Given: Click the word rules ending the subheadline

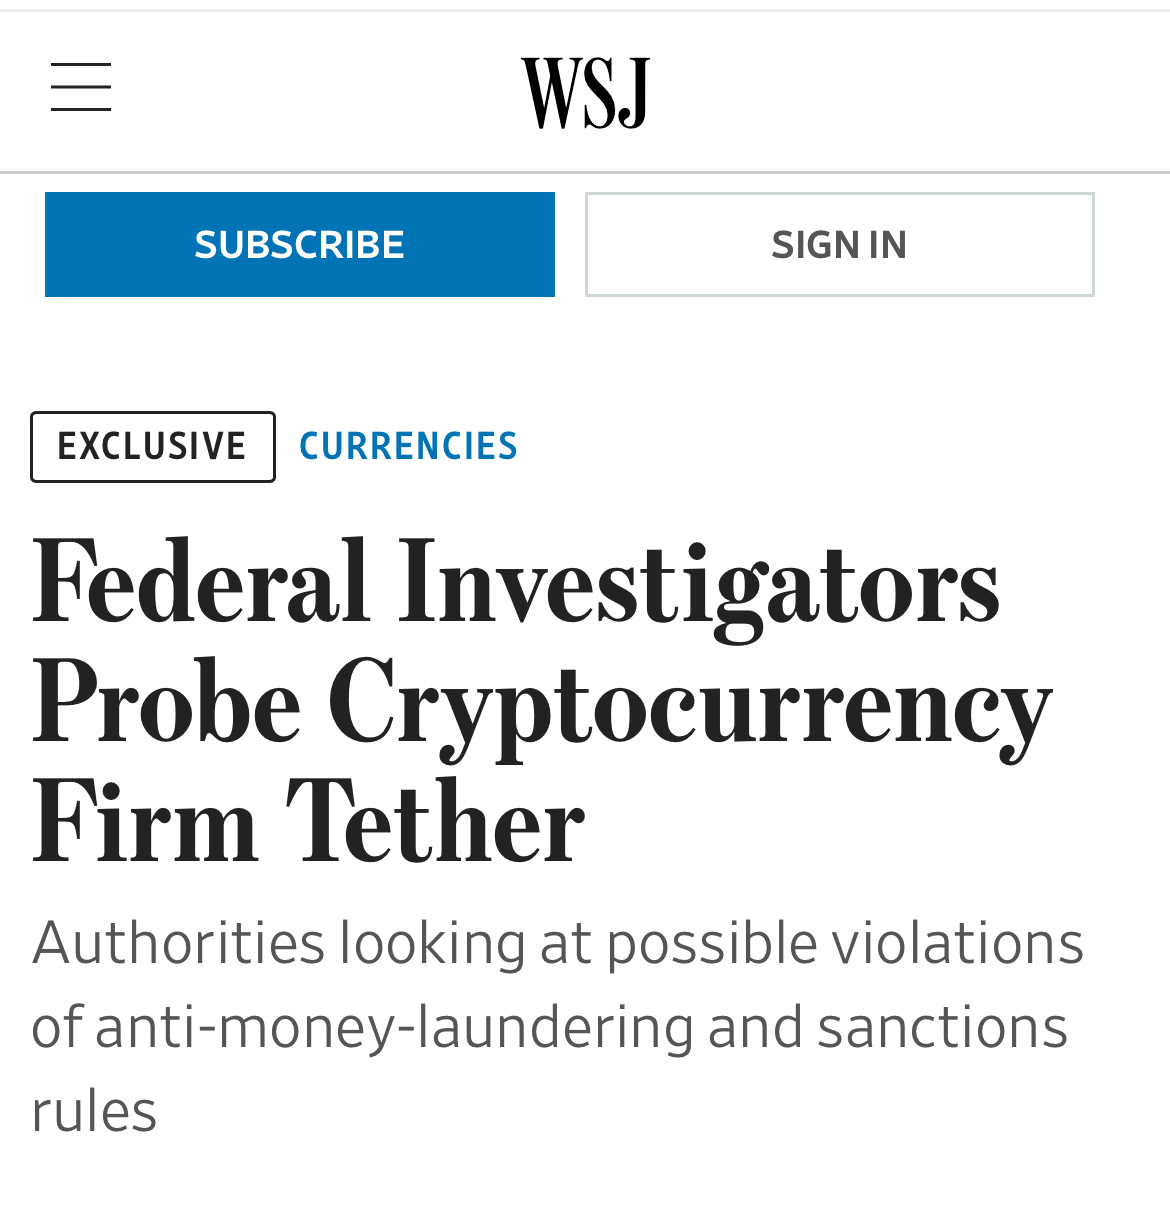Looking at the screenshot, I should click(94, 1111).
